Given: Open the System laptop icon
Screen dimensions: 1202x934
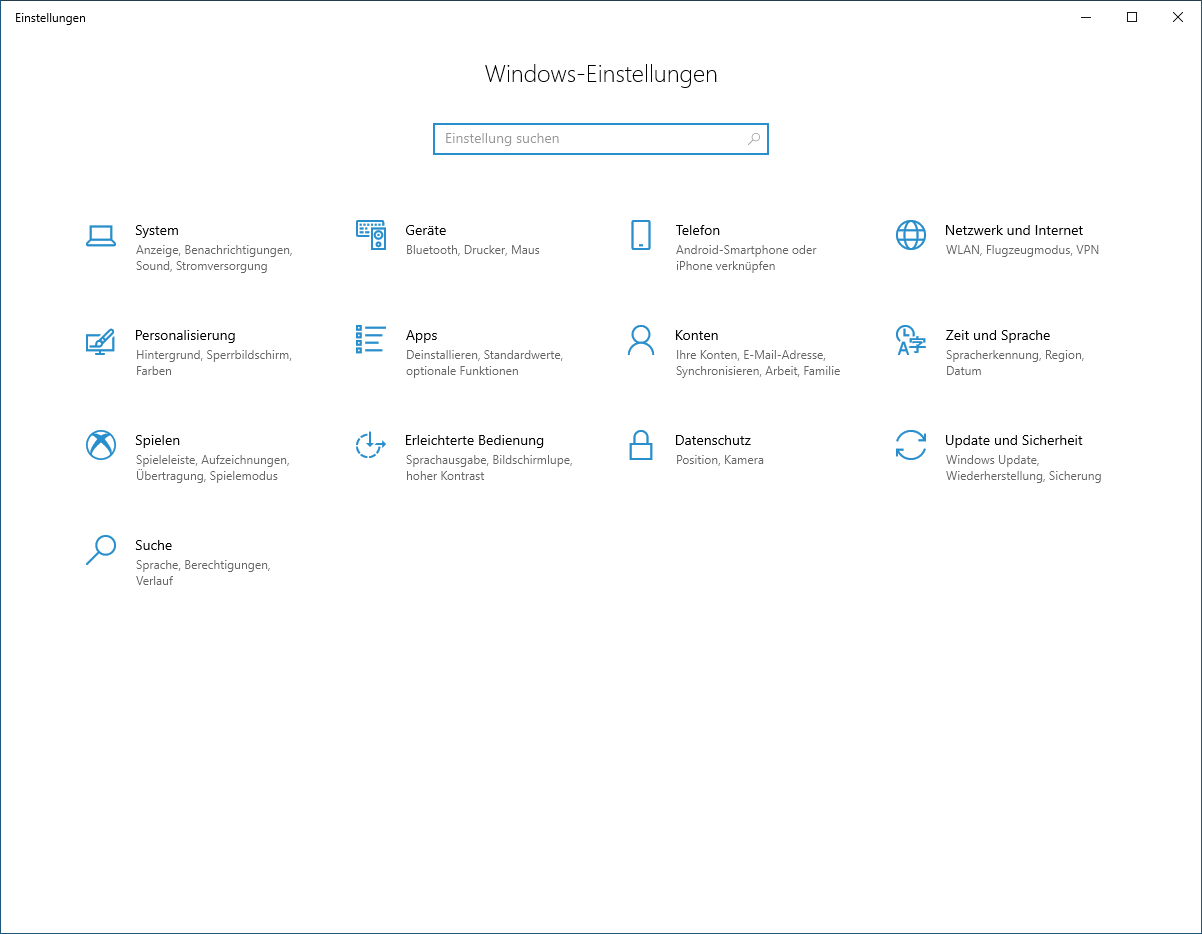Looking at the screenshot, I should click(101, 236).
